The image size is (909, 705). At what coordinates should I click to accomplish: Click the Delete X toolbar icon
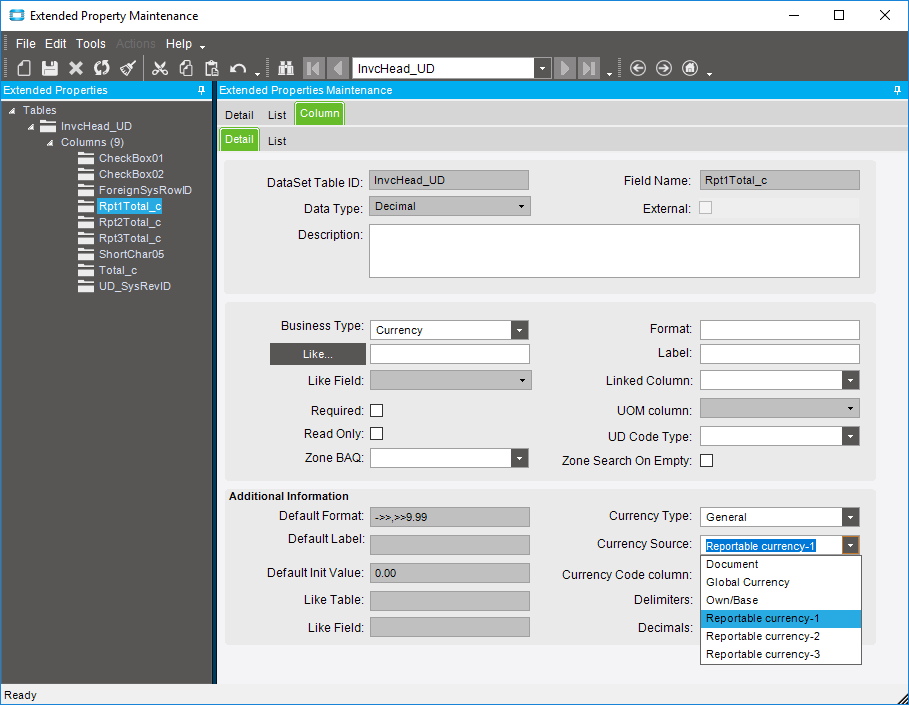tap(76, 68)
